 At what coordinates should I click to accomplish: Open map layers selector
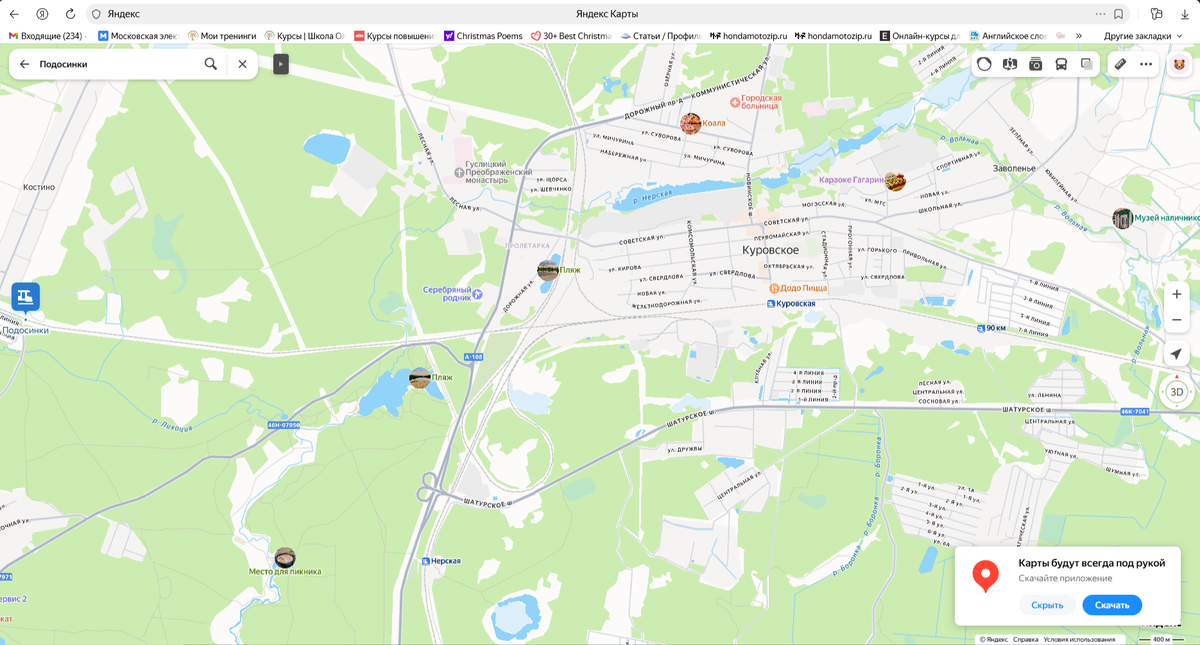[1087, 64]
